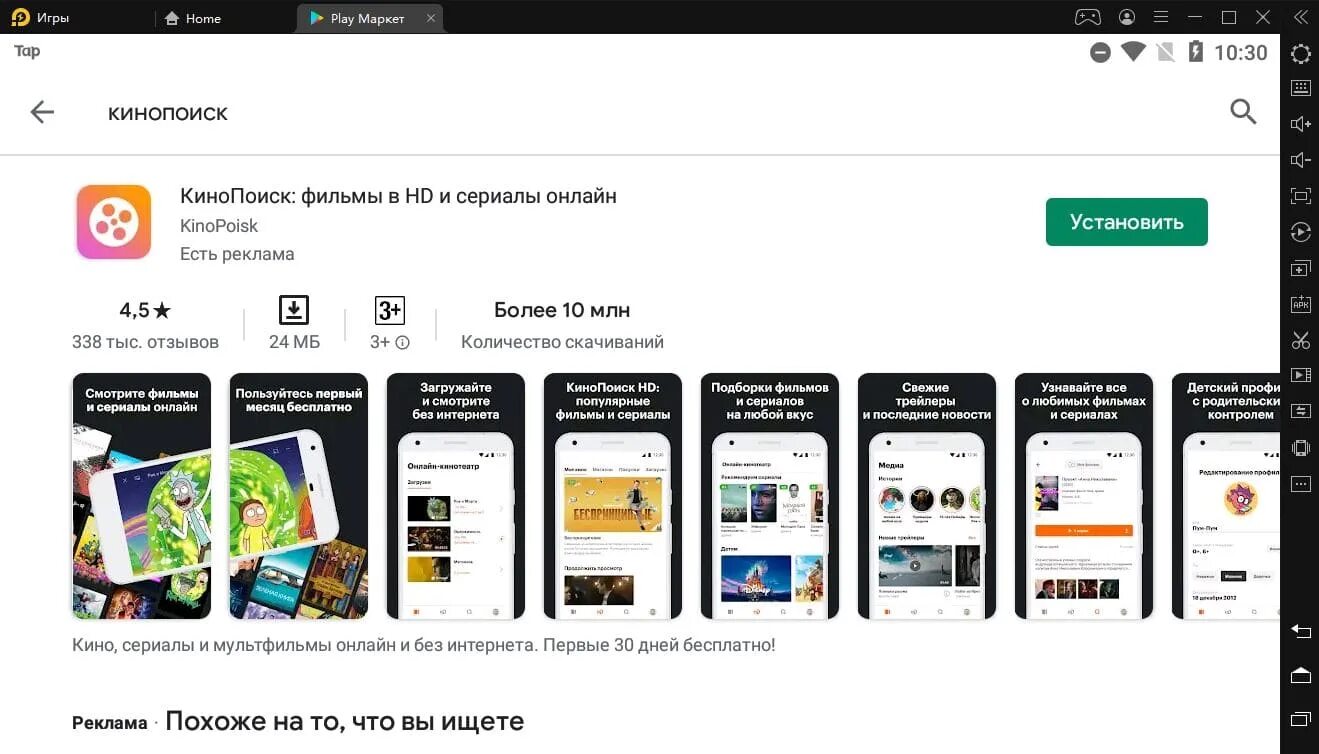Open the synchronizer icon in sidebar
This screenshot has height=754, width=1319.
pos(1300,411)
